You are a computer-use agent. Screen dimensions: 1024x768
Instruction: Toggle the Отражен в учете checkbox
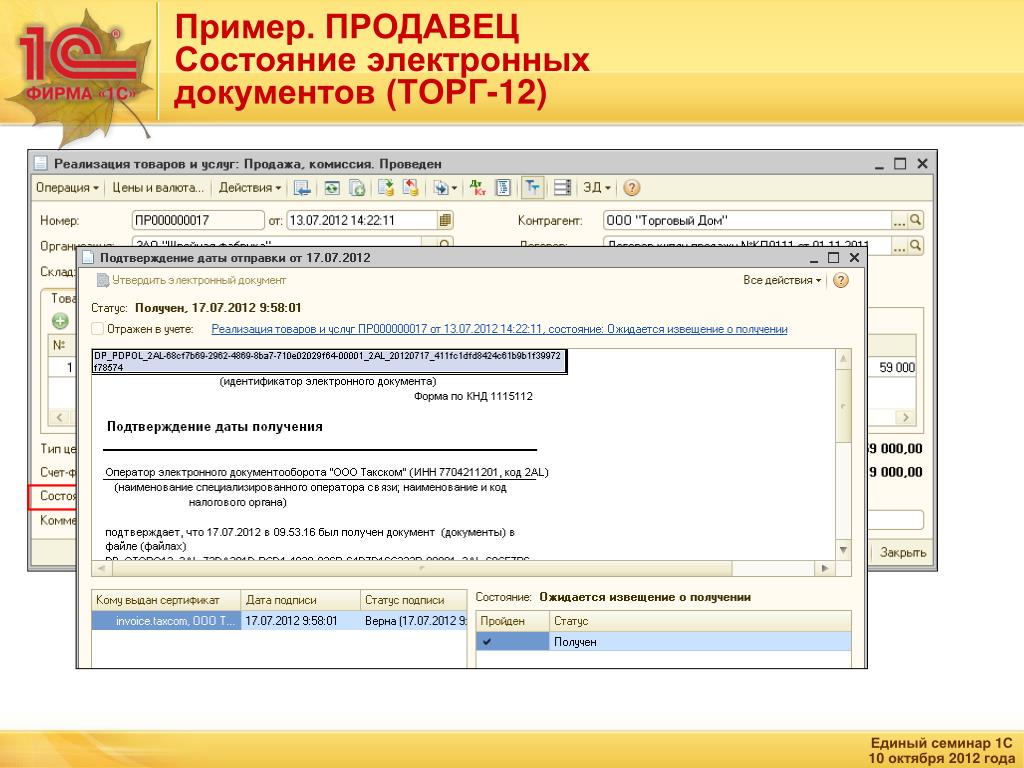pyautogui.click(x=97, y=328)
